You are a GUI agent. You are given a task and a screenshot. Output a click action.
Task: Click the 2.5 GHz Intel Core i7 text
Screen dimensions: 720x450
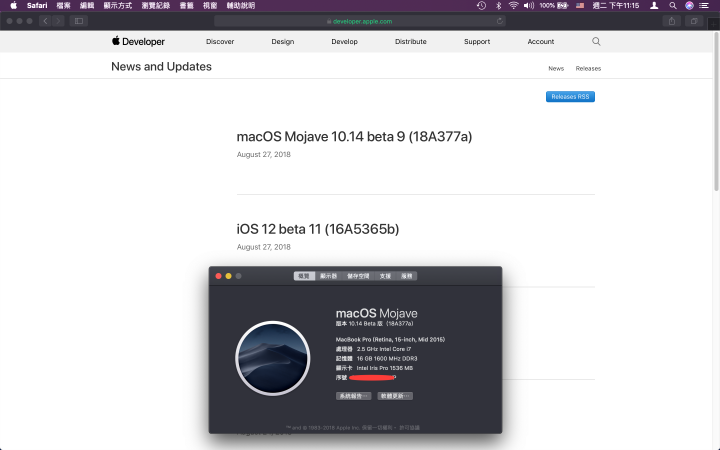(383, 349)
